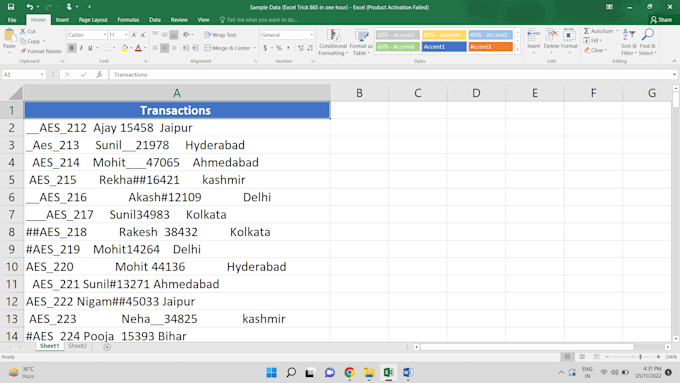Click the Cut scissors icon

coord(23,31)
